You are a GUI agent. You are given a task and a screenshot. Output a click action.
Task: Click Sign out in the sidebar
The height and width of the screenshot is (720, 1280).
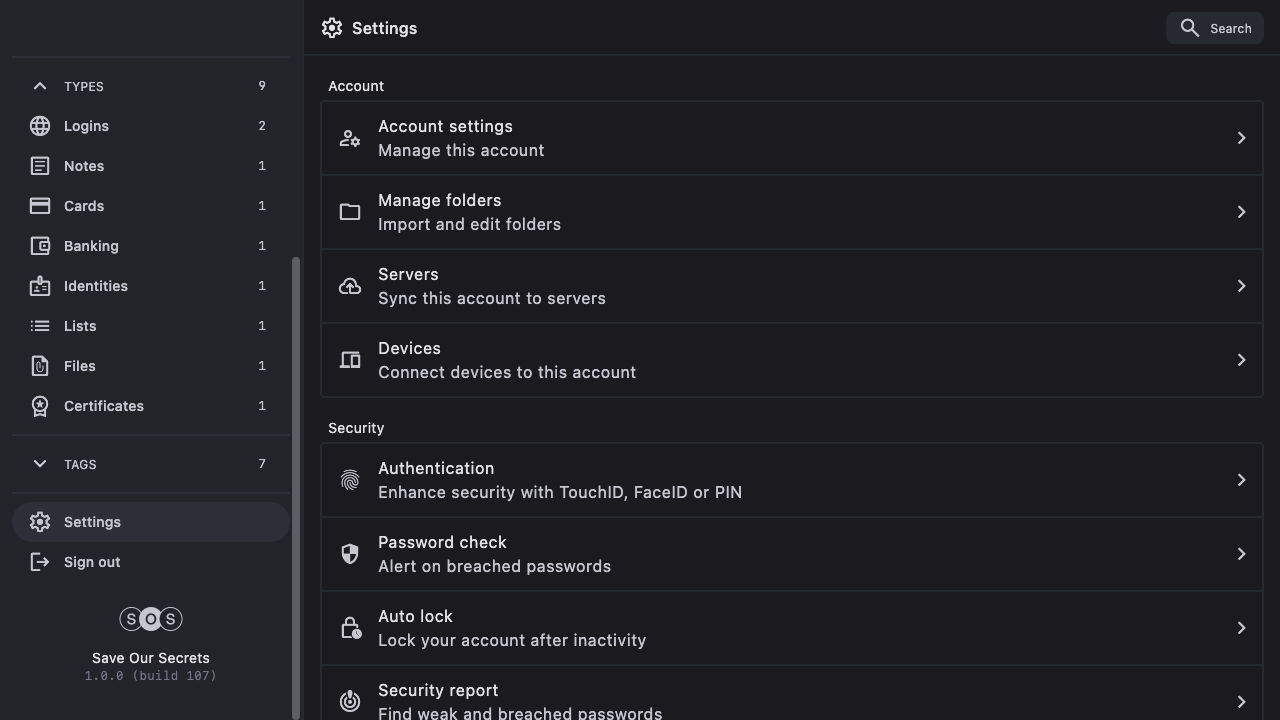[92, 562]
